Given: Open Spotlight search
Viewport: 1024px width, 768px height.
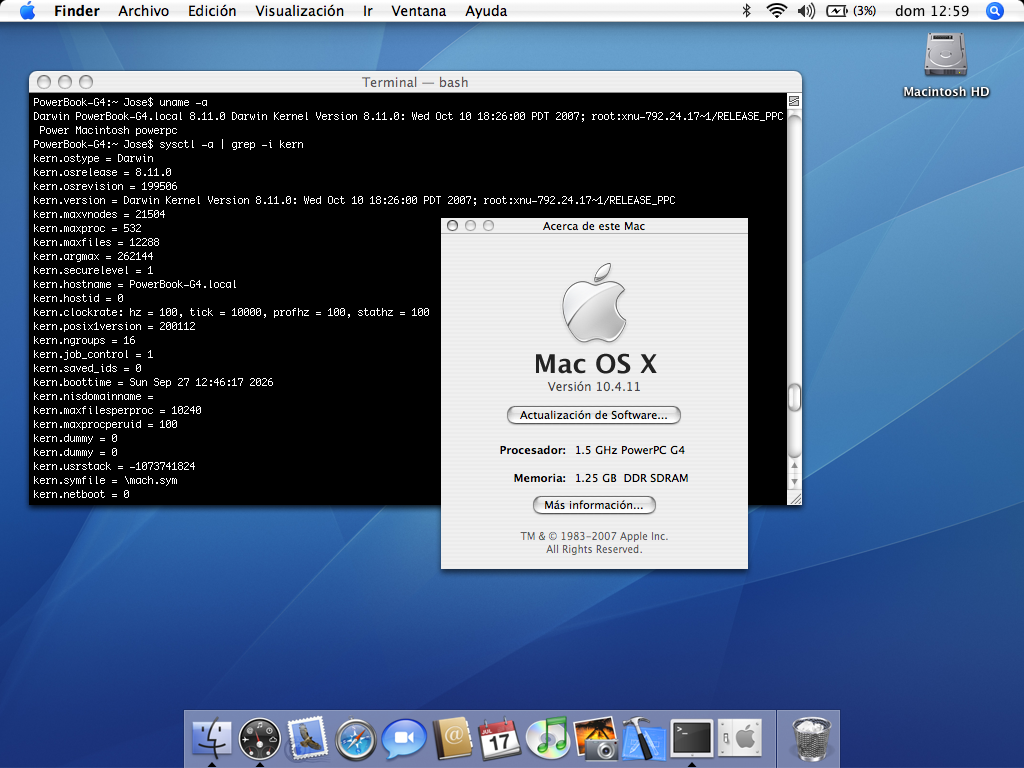Looking at the screenshot, I should pos(994,10).
